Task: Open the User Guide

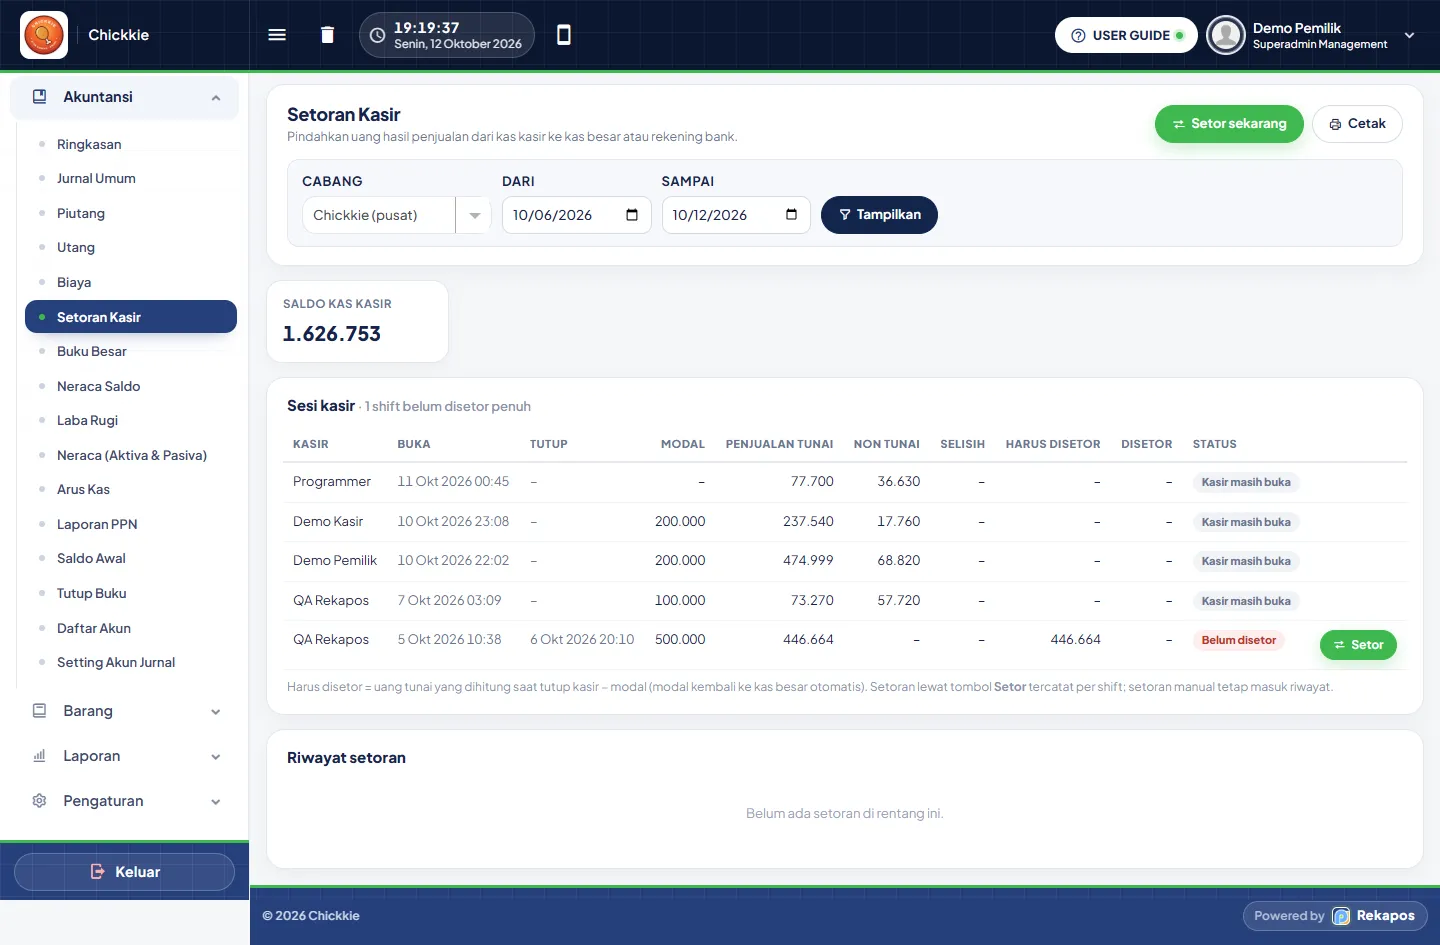Action: (1126, 35)
